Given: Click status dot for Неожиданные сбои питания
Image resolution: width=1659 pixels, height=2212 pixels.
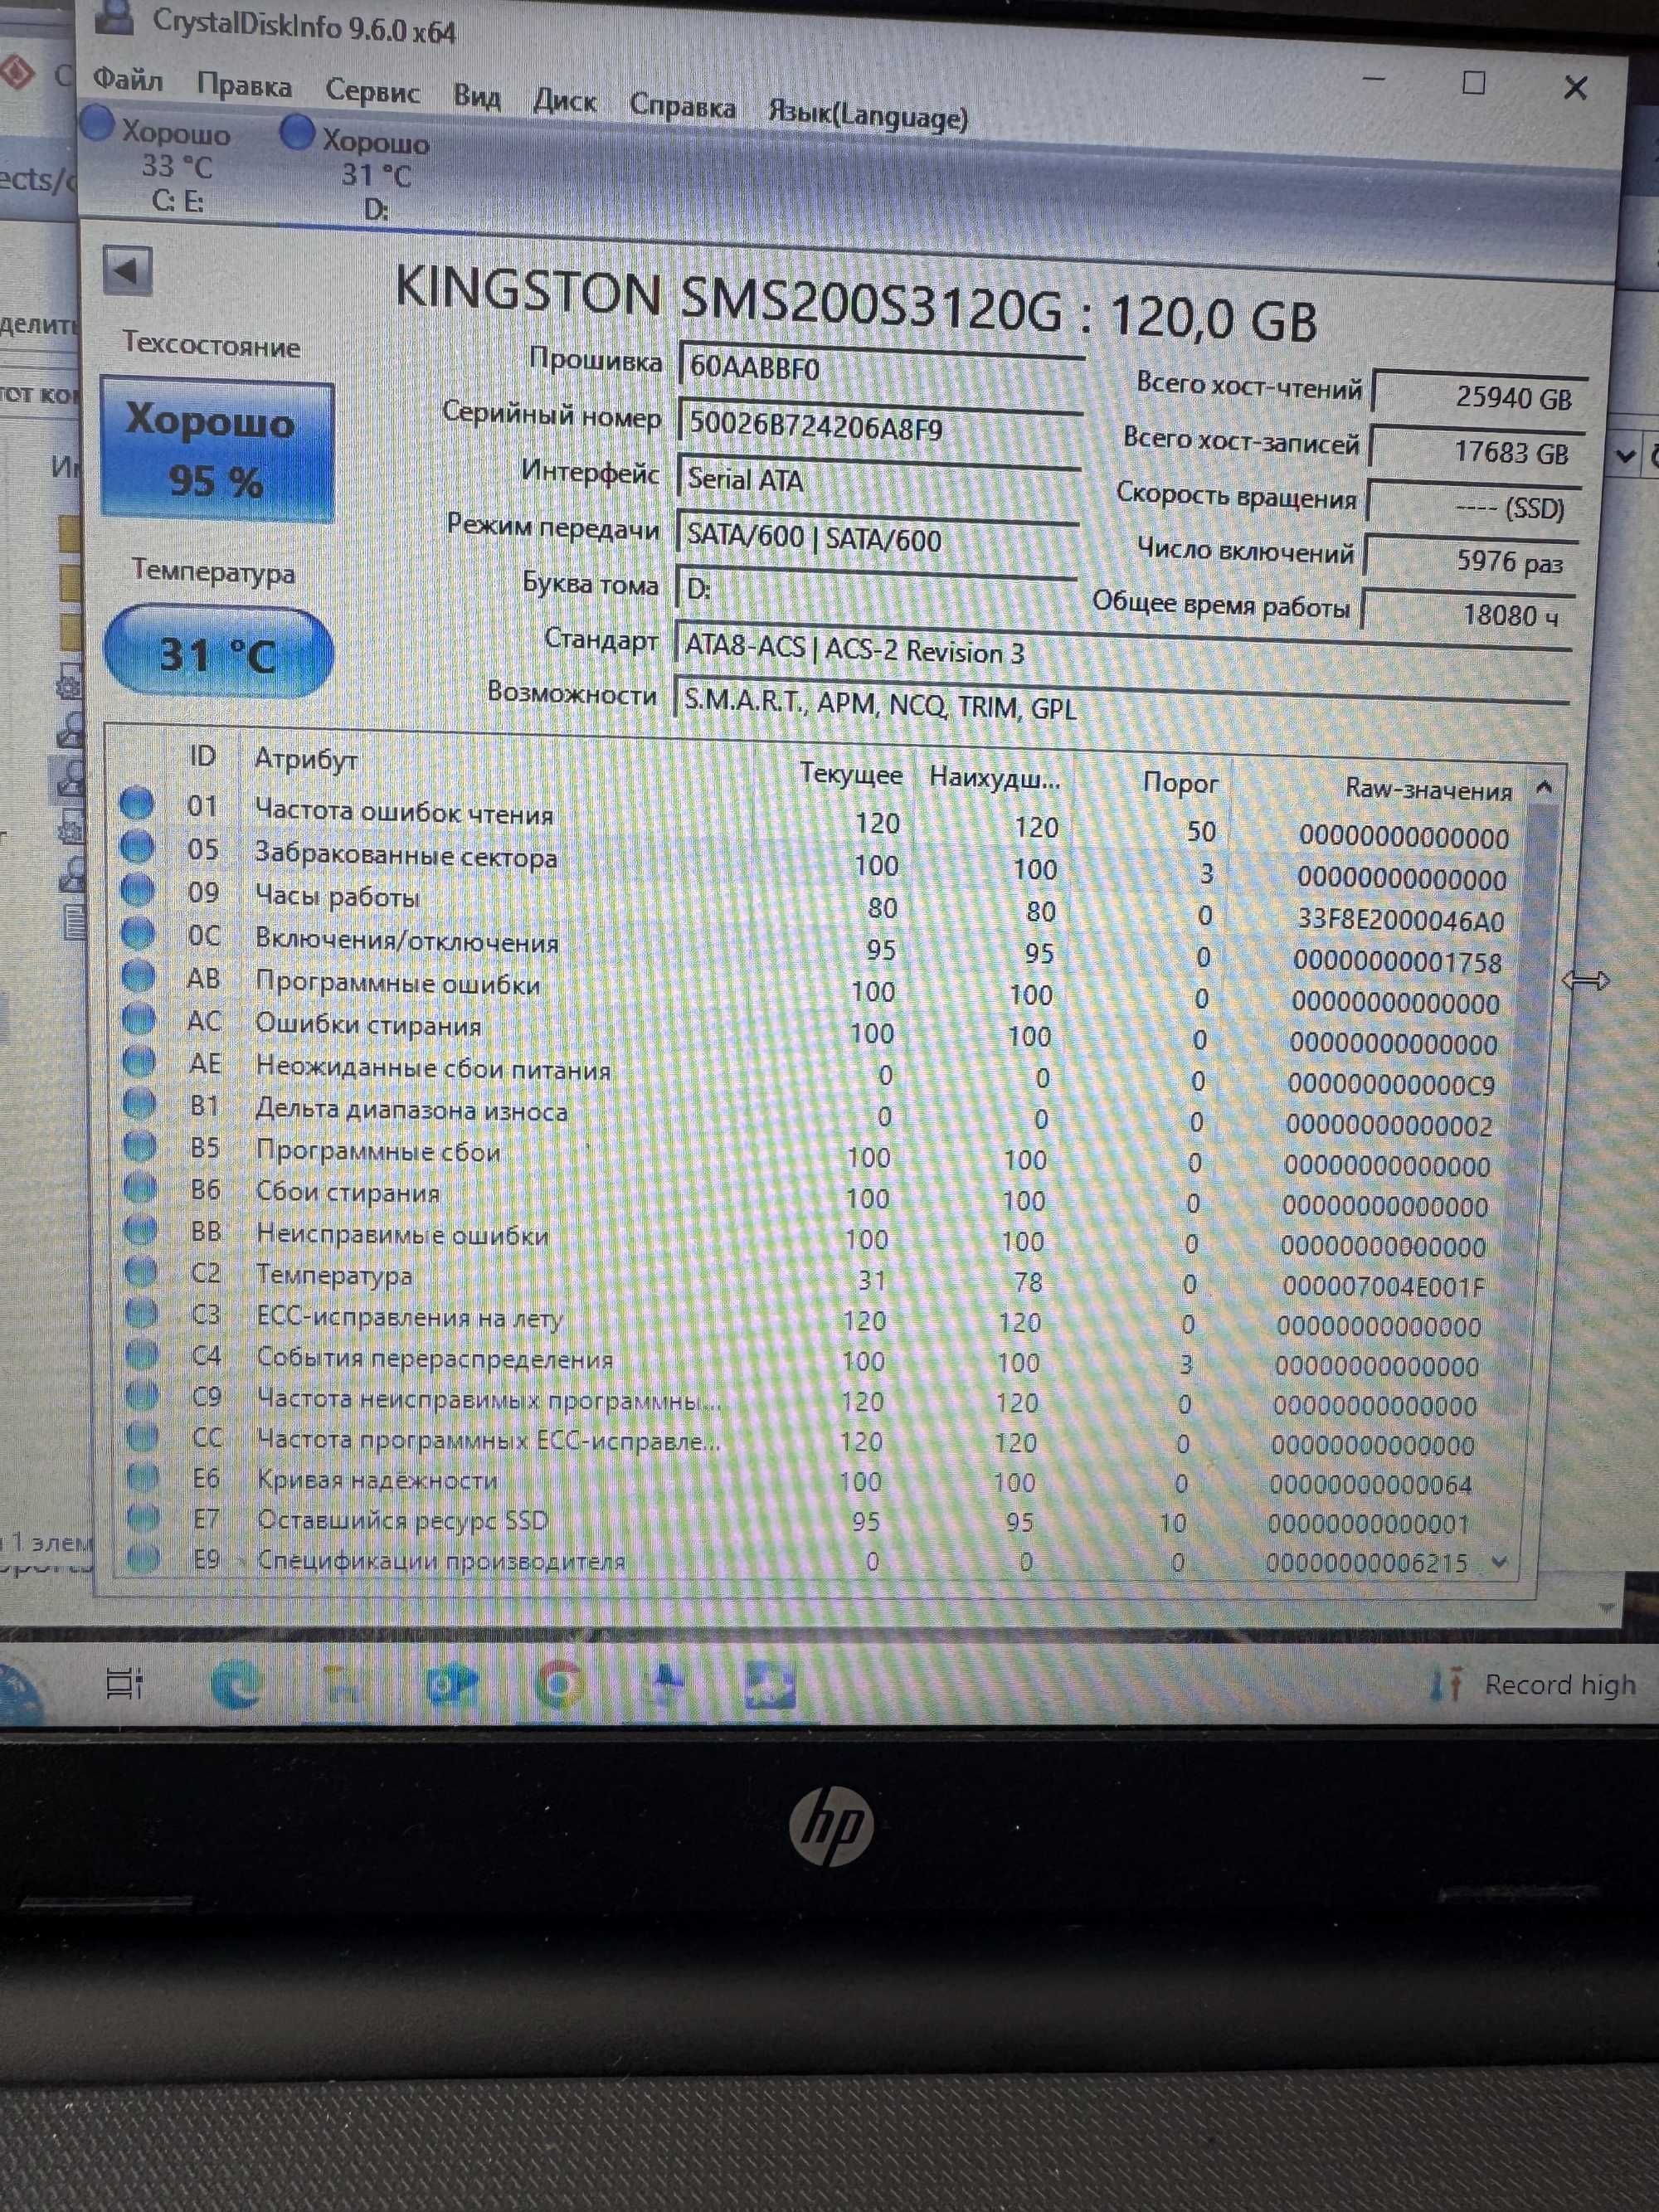Looking at the screenshot, I should [x=139, y=1061].
